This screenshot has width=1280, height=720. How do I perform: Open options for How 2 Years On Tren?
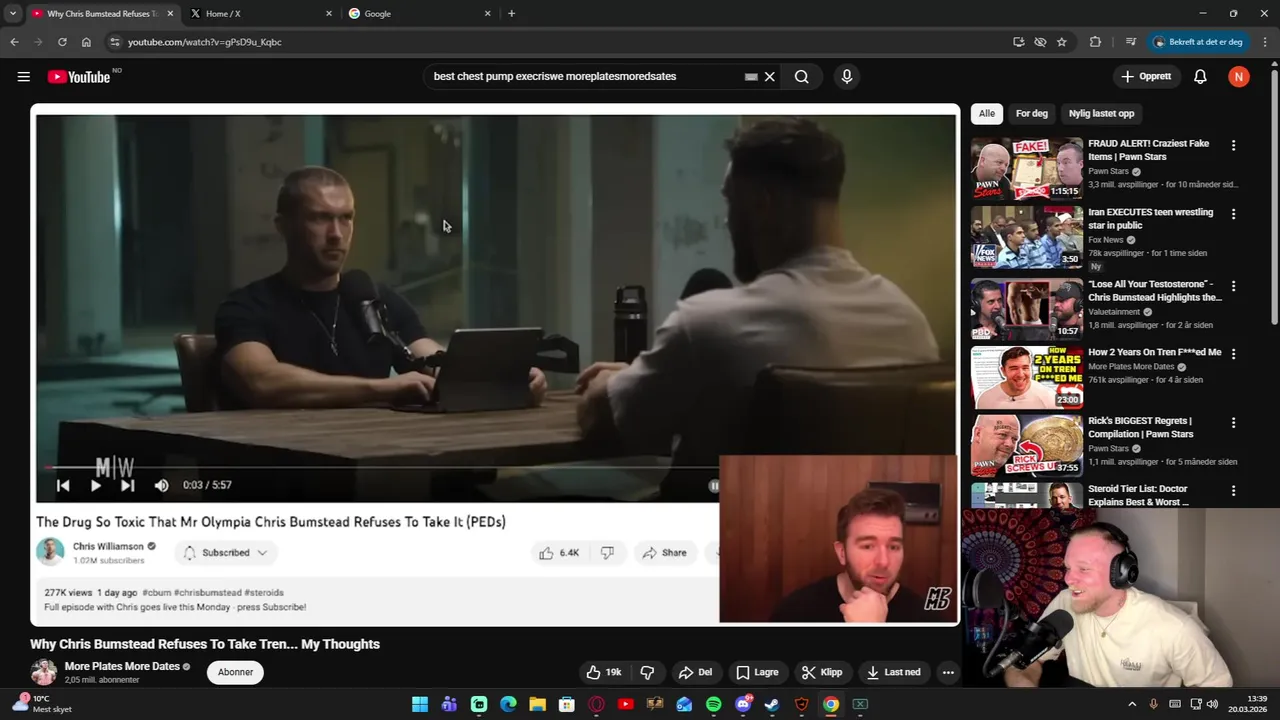click(1233, 354)
